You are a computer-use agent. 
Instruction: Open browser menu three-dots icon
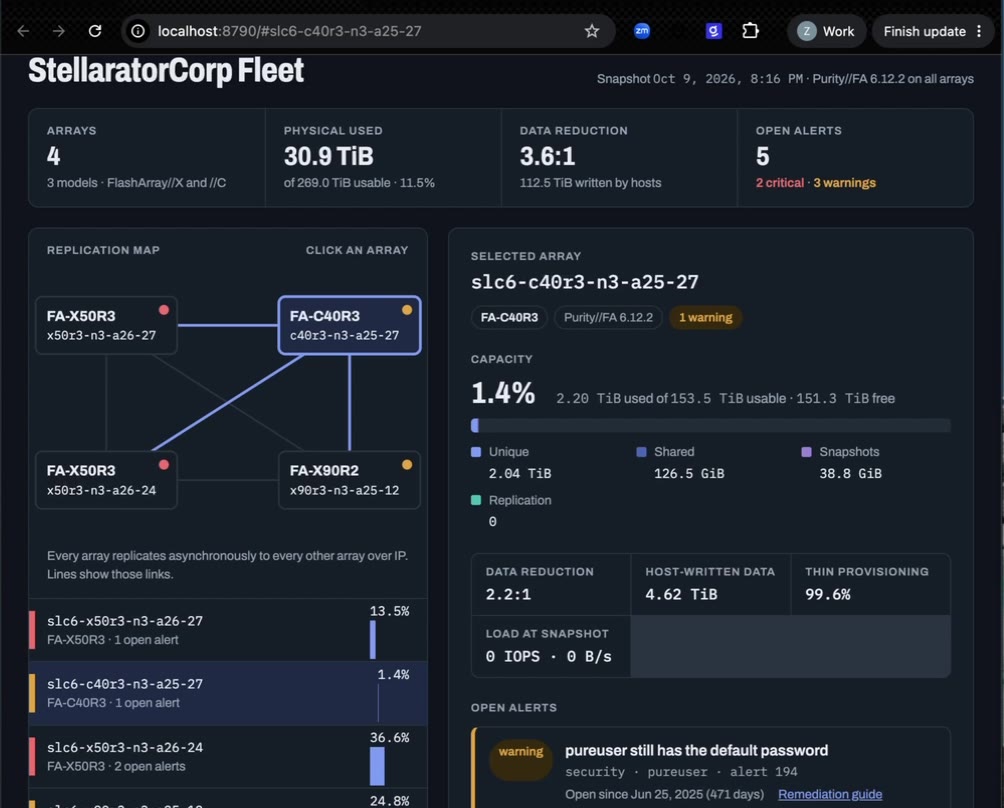[x=978, y=31]
